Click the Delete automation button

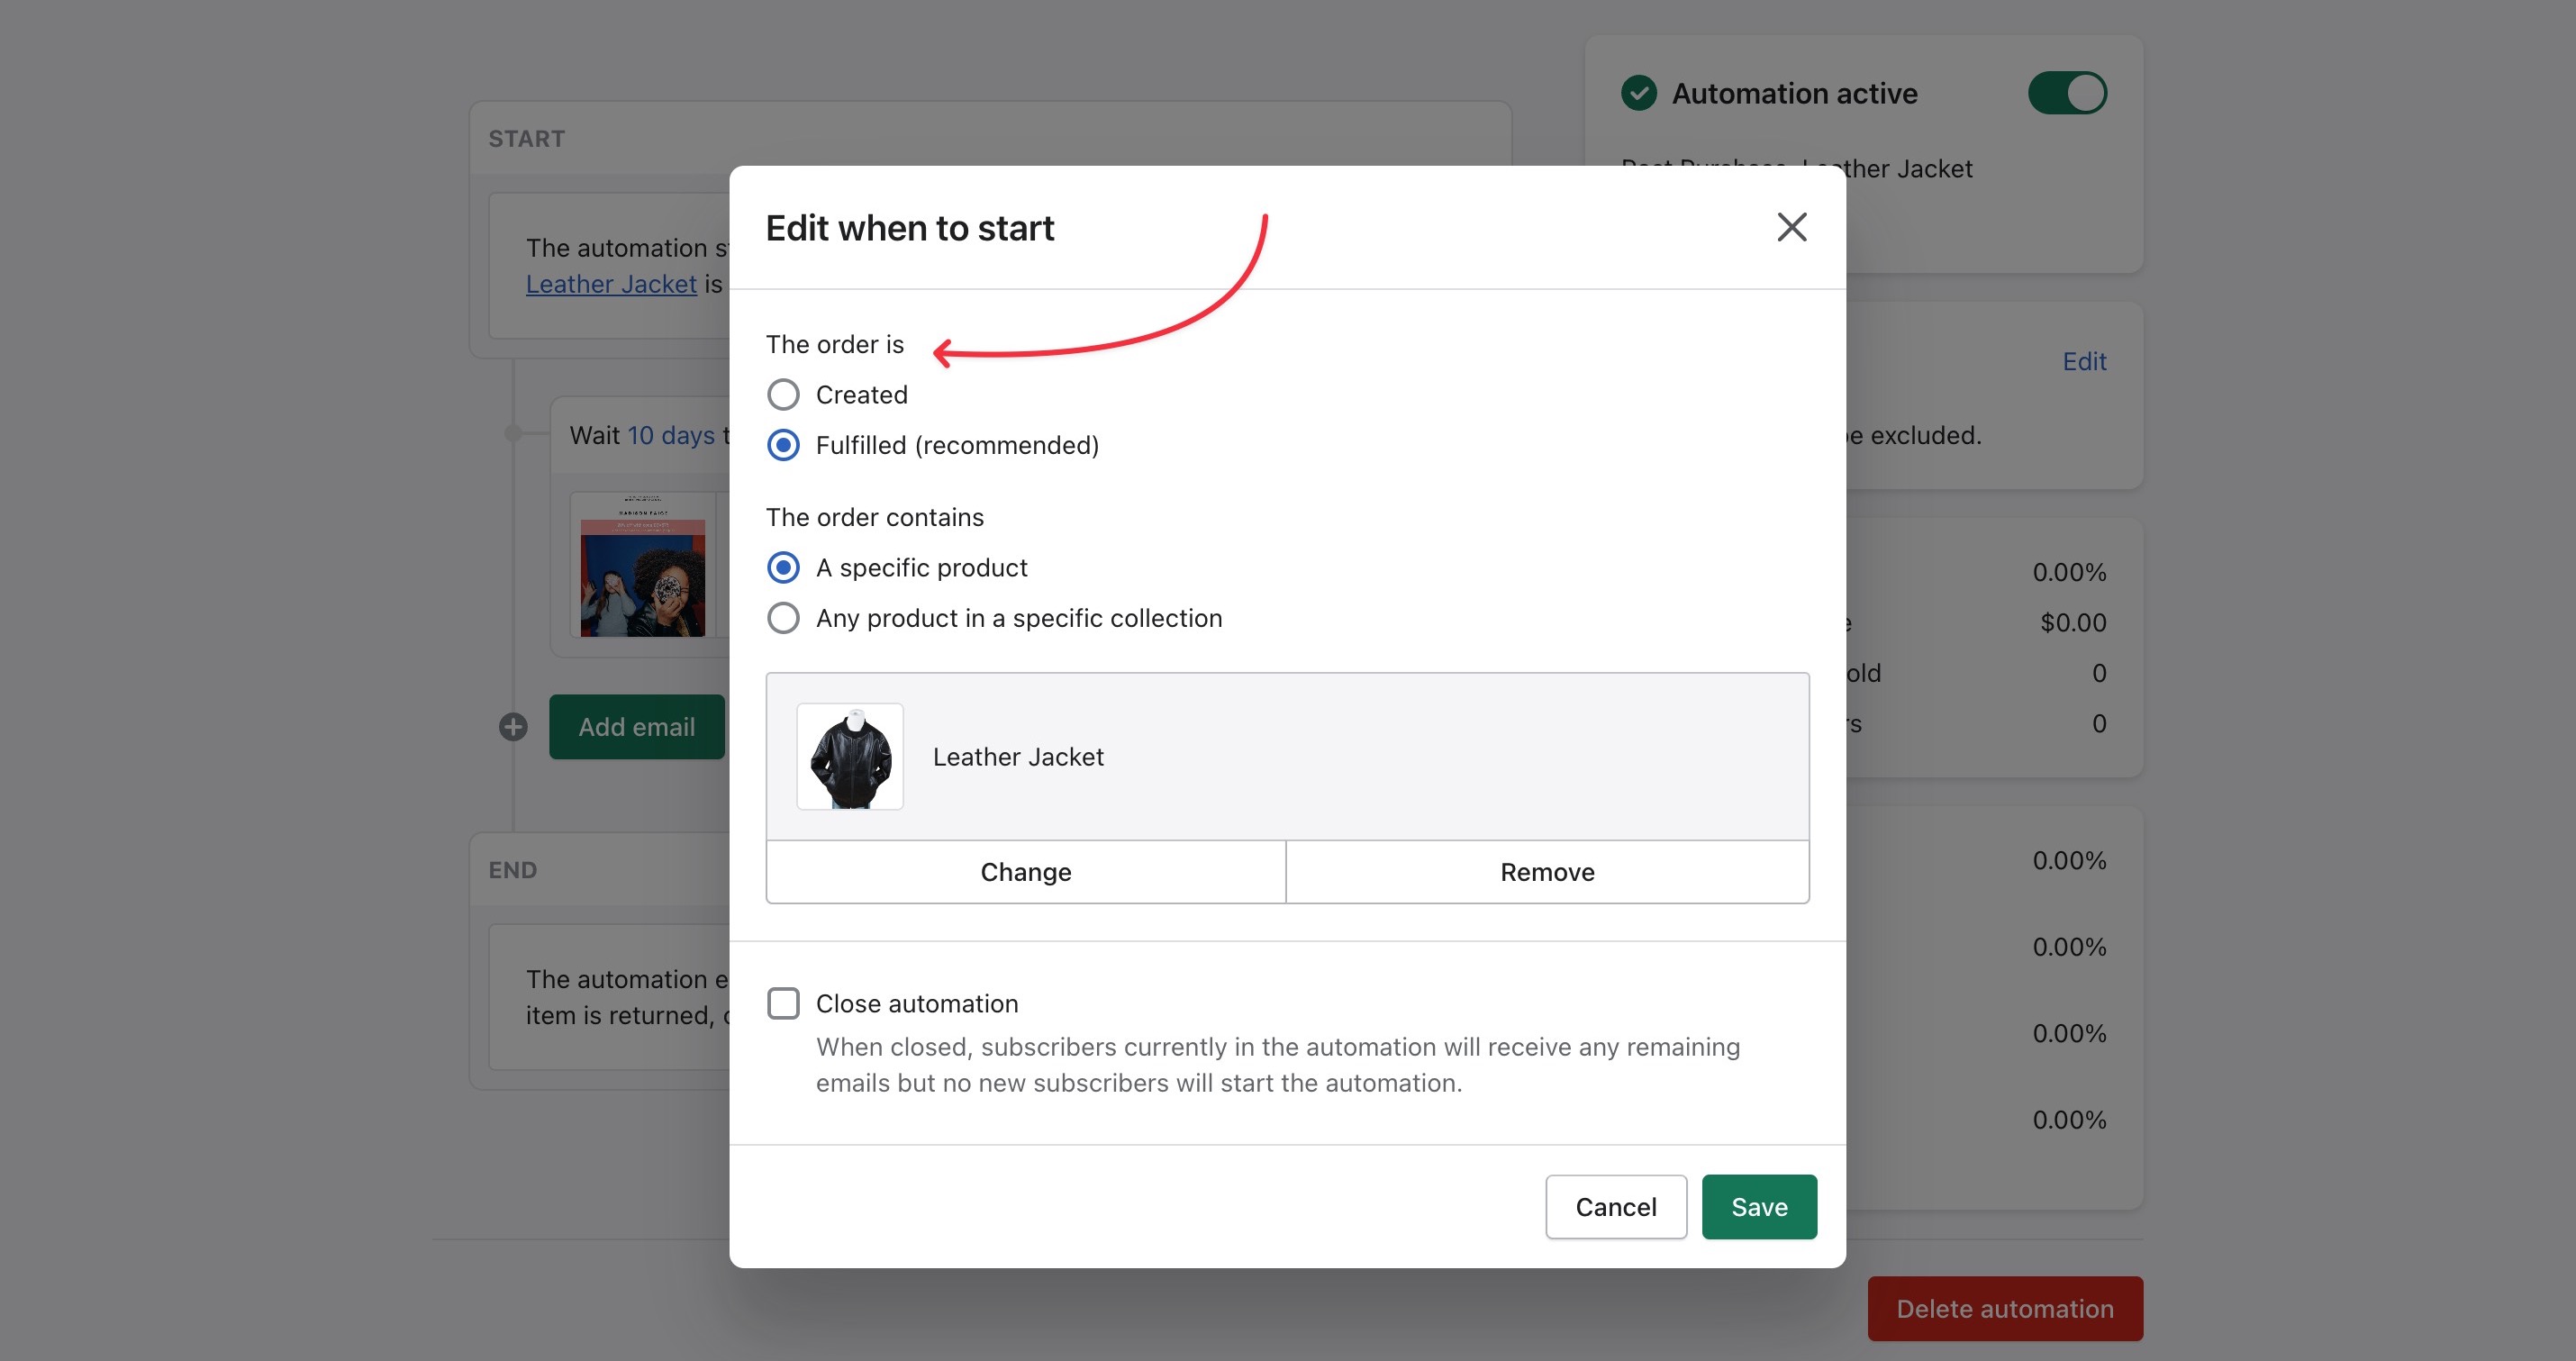[x=2004, y=1308]
